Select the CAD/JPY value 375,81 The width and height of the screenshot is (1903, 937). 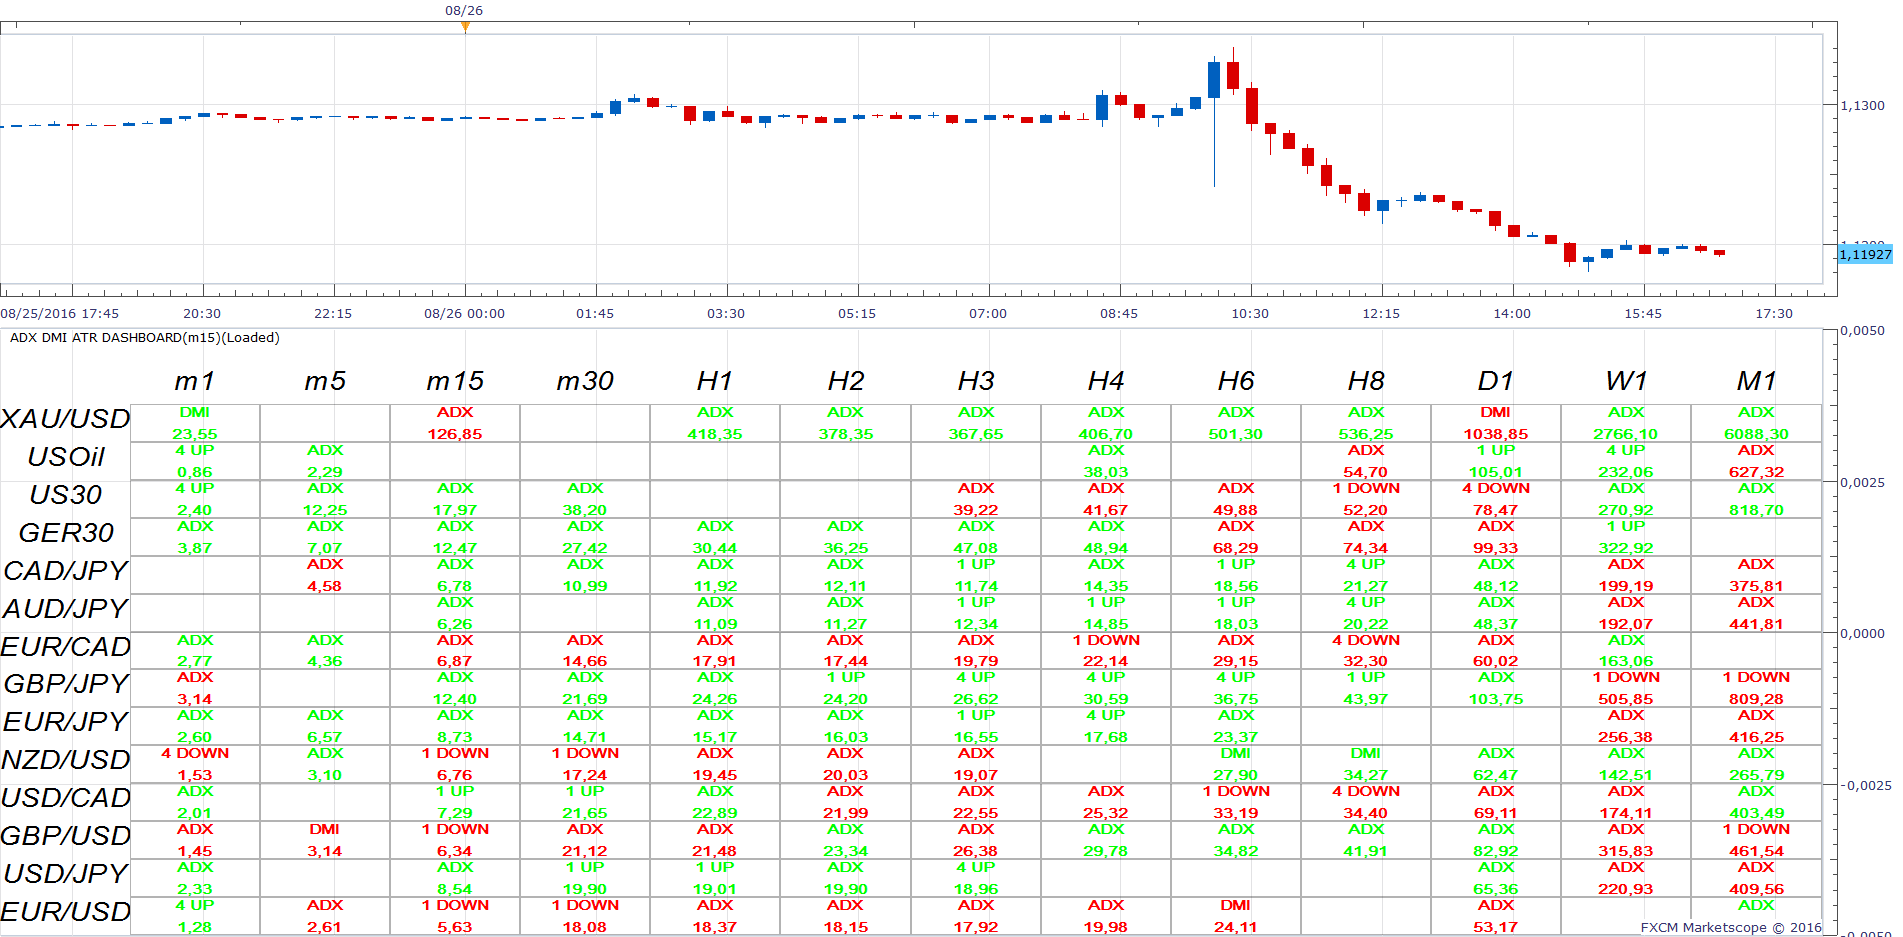coord(1756,586)
